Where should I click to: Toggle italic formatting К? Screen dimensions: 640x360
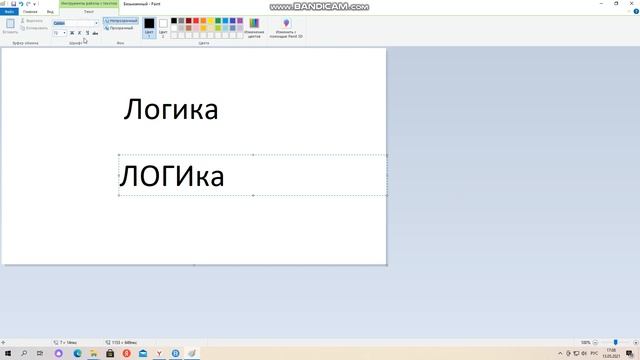(x=80, y=33)
